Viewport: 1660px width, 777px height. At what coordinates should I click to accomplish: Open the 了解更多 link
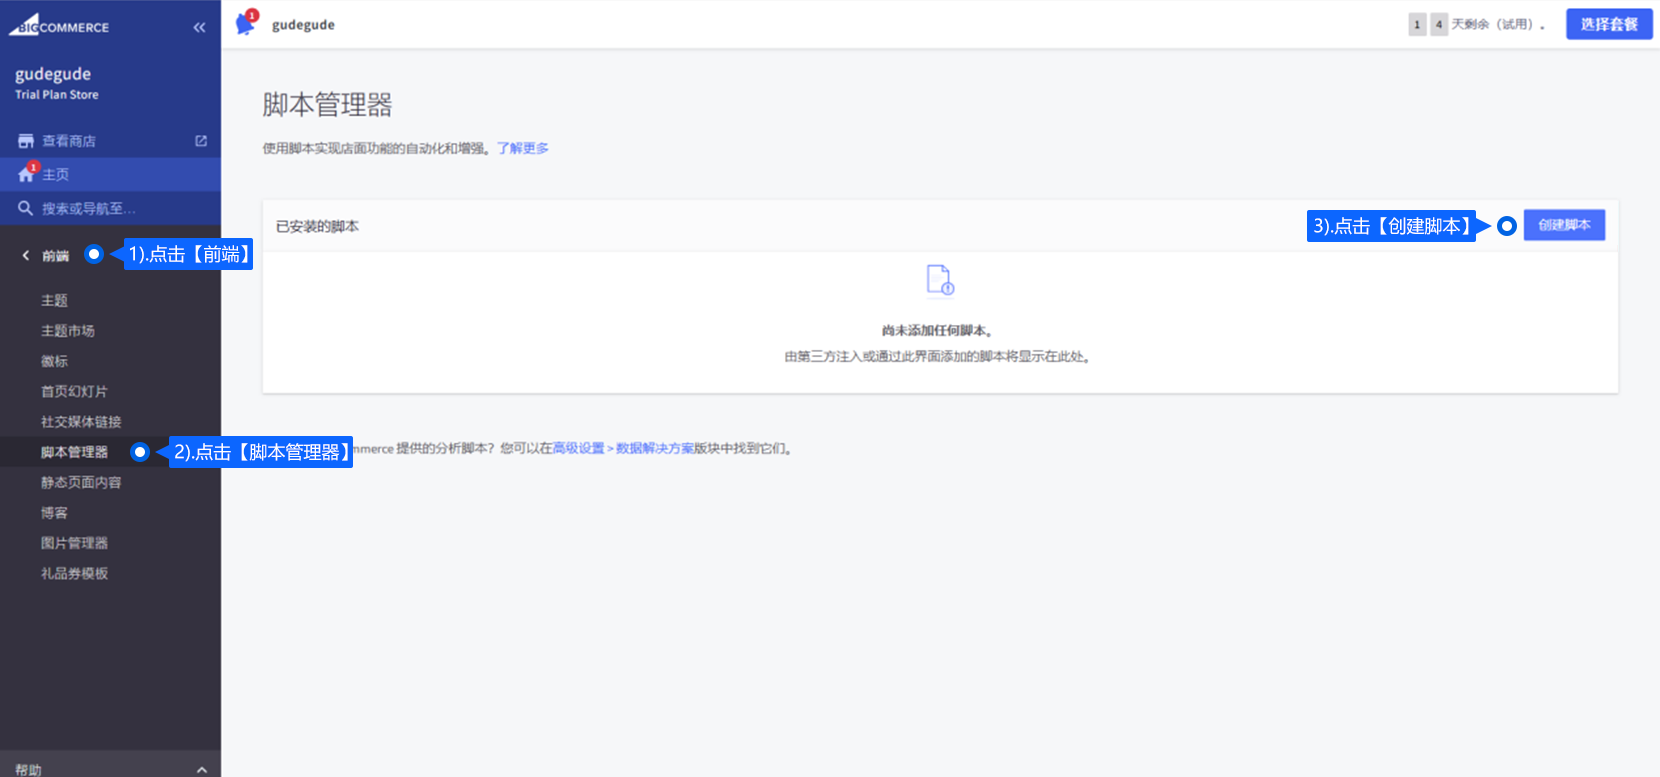click(x=522, y=148)
